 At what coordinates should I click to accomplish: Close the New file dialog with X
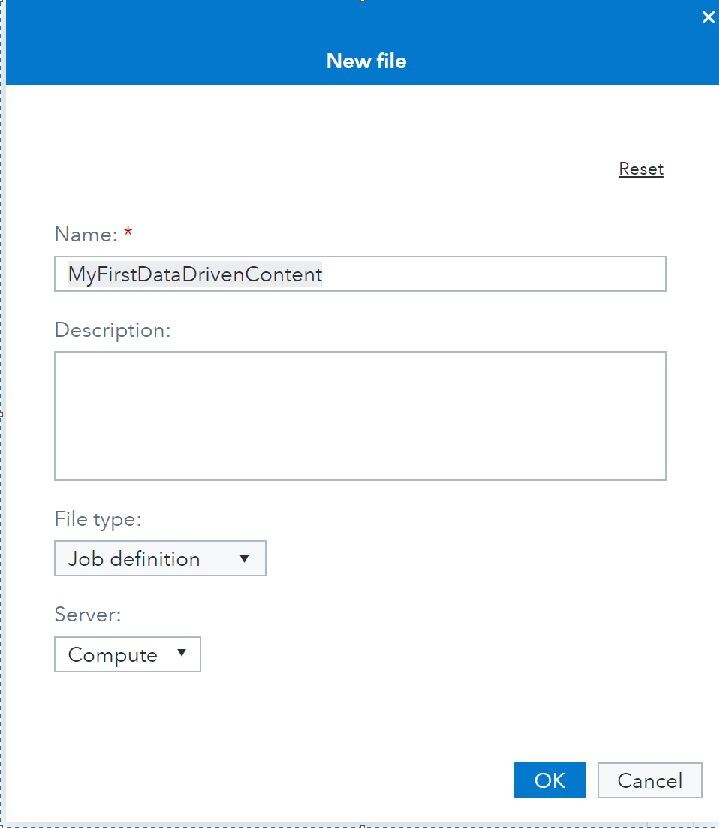(709, 17)
